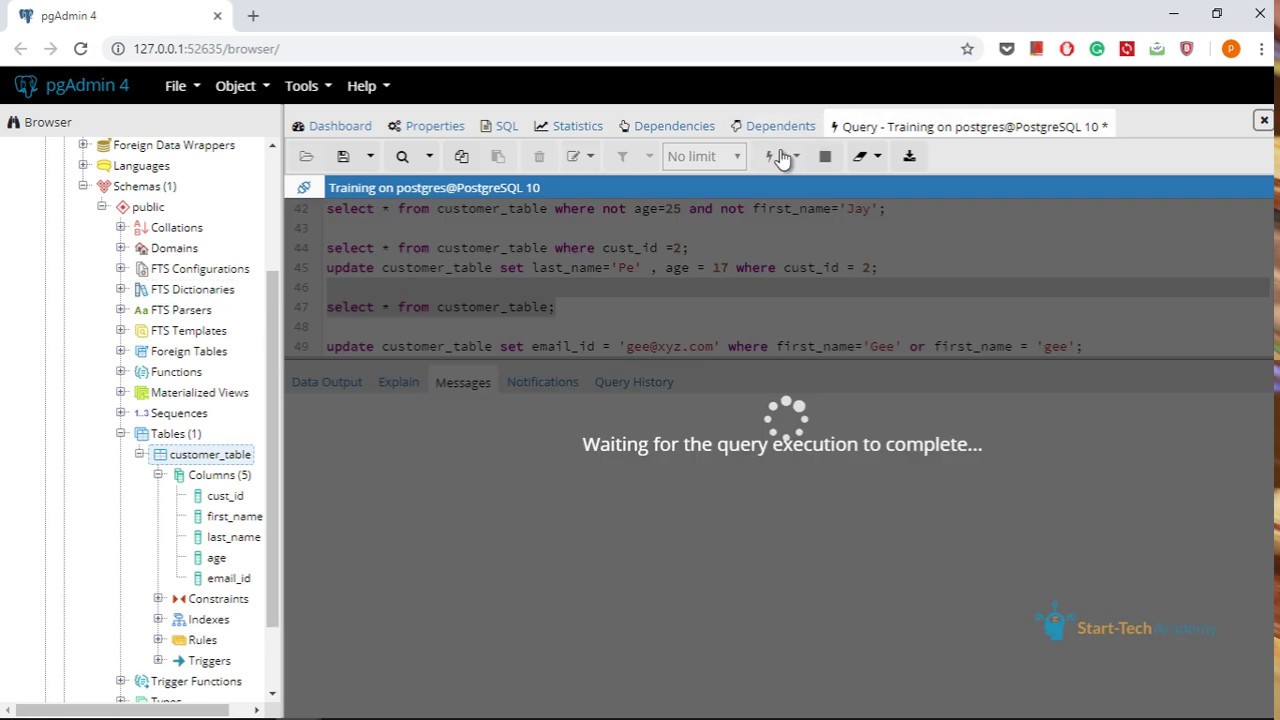Click the Download as CSV icon
Viewport: 1280px width, 720px height.
(x=909, y=156)
